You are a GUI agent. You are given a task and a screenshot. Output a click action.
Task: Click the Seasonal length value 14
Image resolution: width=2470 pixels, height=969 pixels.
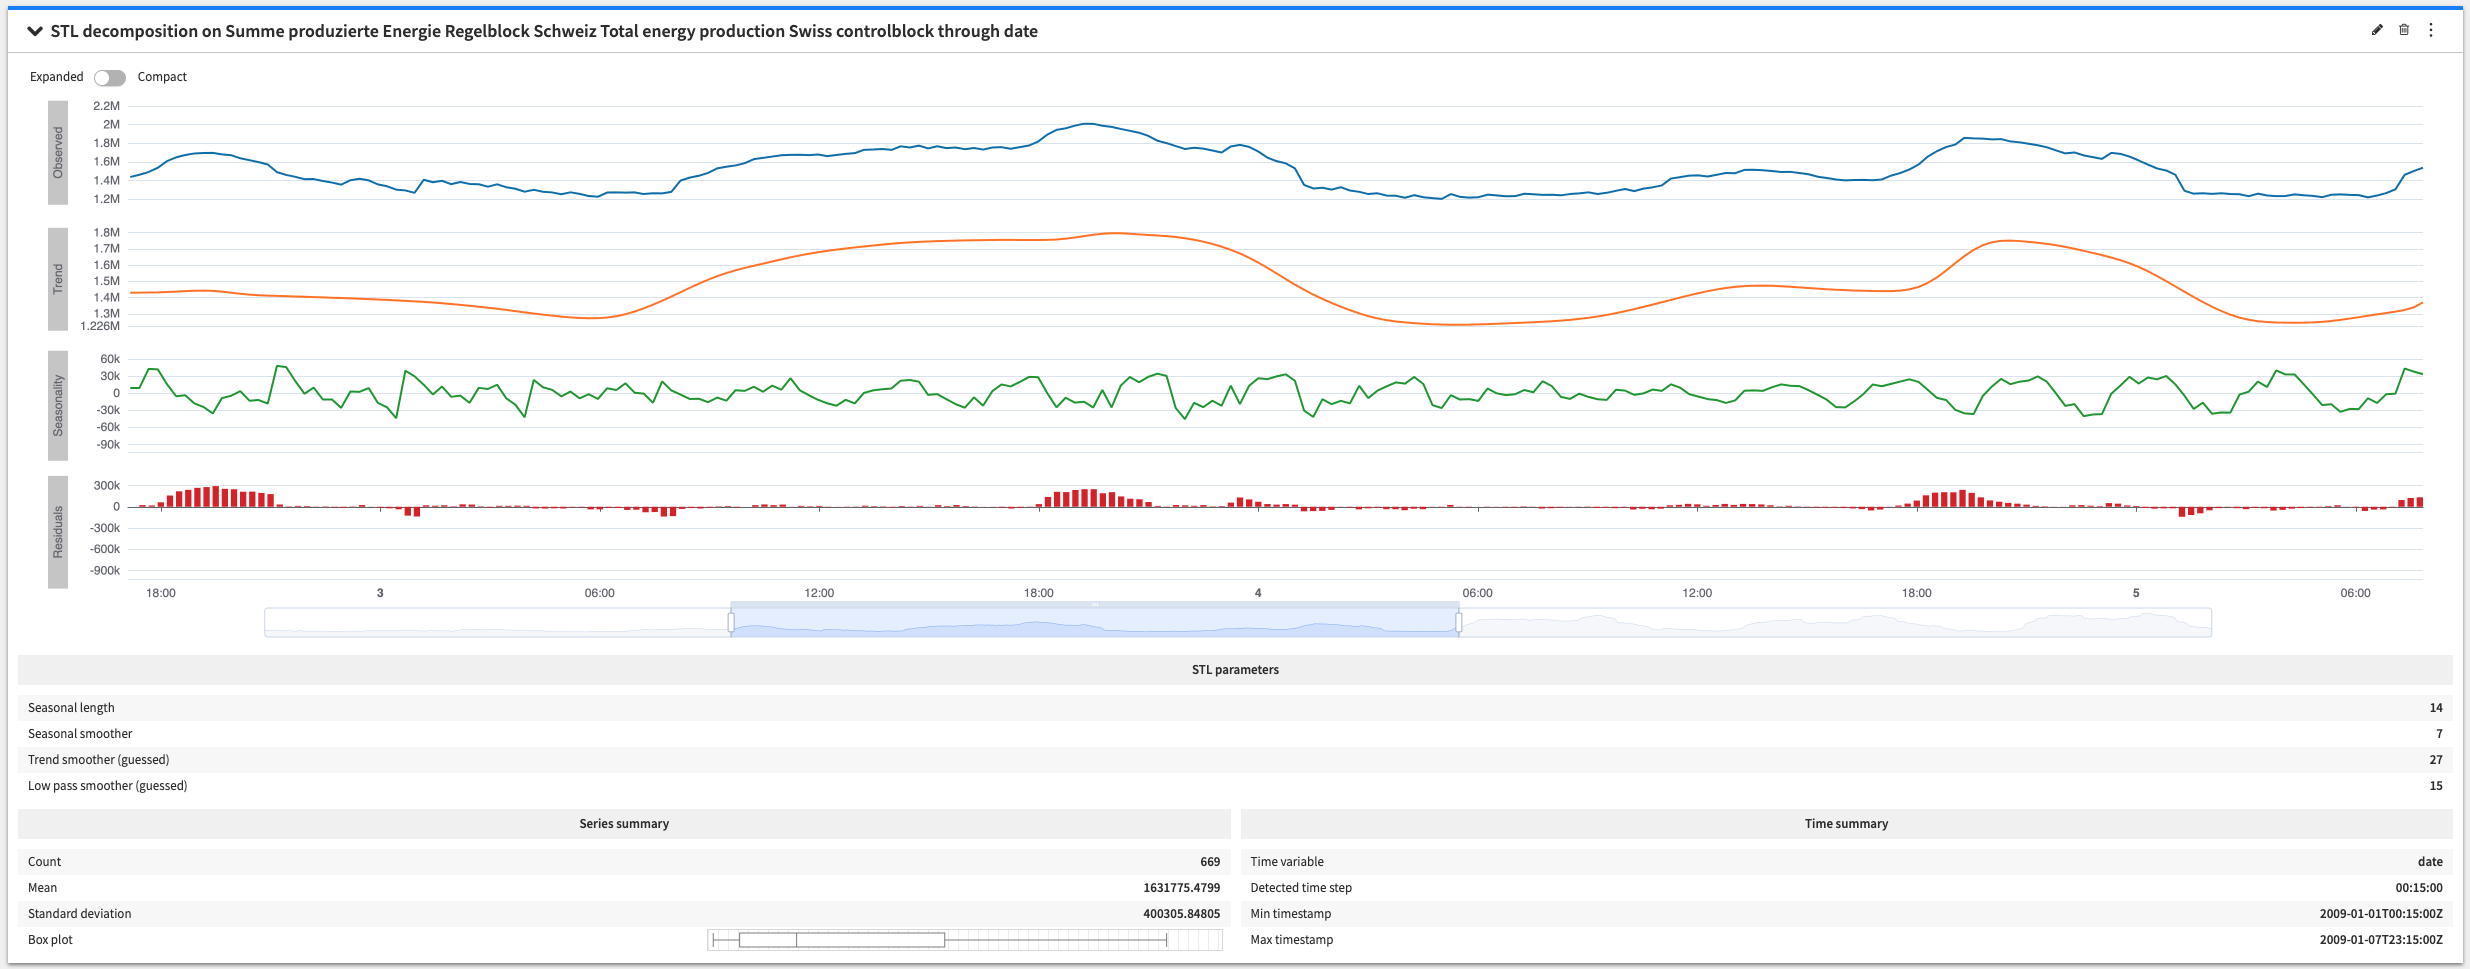2436,708
